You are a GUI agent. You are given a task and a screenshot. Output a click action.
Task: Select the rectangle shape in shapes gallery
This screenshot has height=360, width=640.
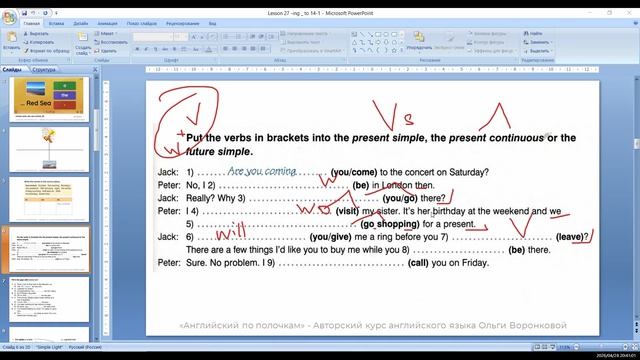378,34
